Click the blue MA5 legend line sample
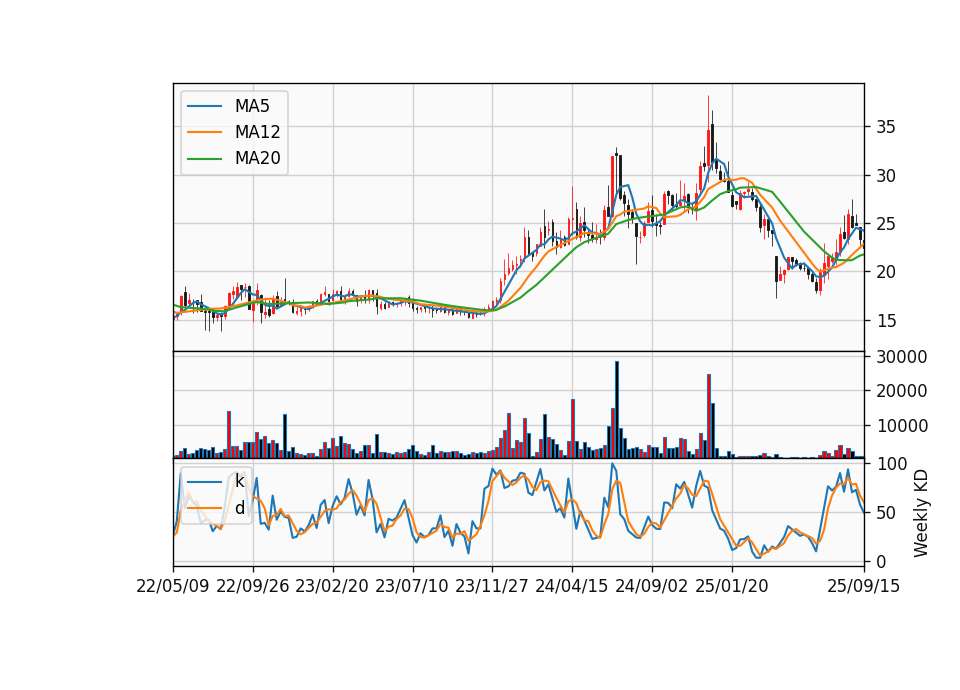Viewport: 960px width, 690px height. coord(204,106)
